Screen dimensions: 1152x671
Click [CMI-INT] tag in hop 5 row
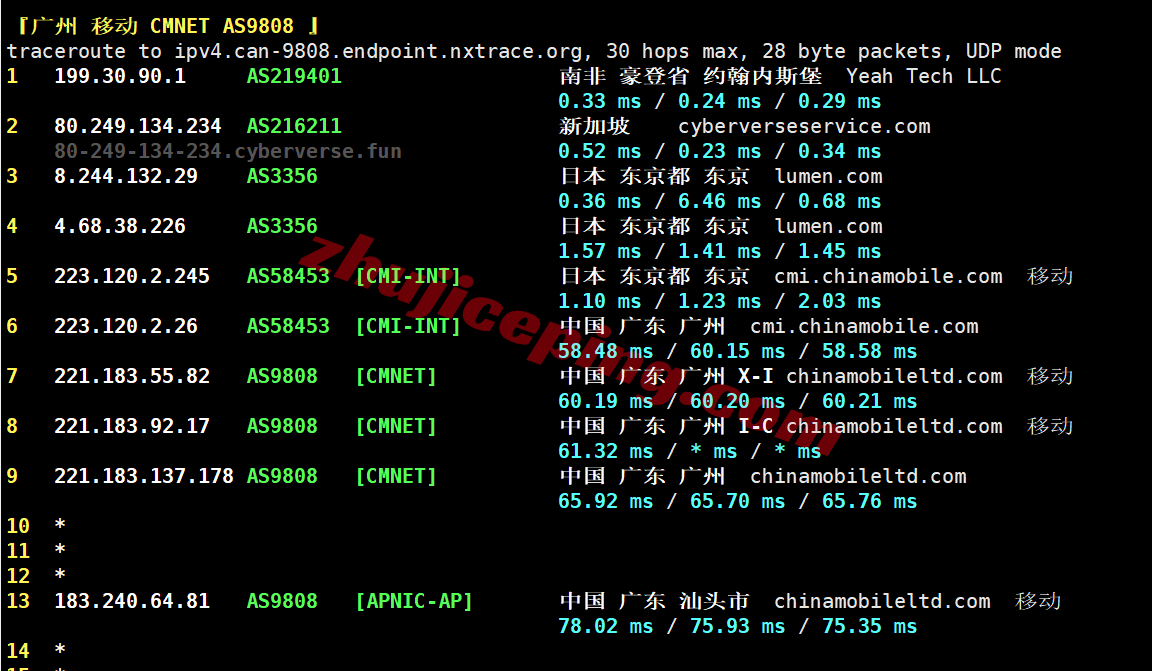(x=408, y=276)
